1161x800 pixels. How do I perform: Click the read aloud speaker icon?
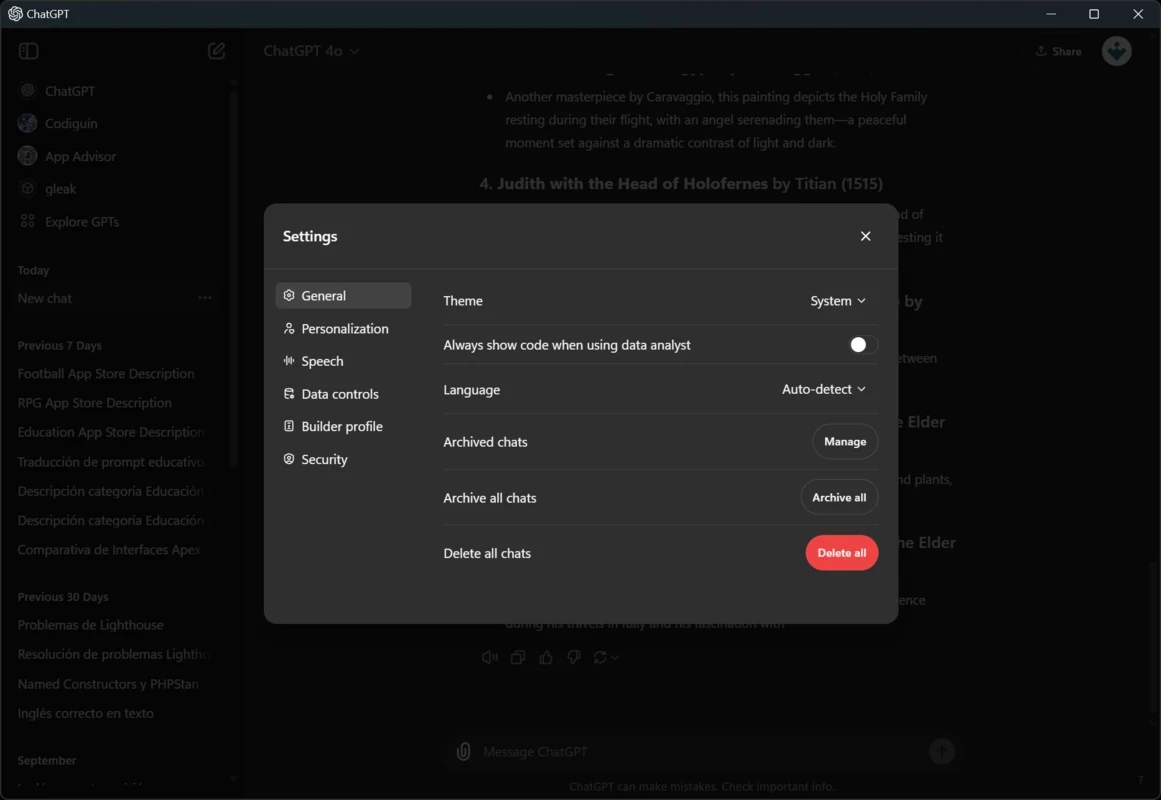[x=489, y=657]
